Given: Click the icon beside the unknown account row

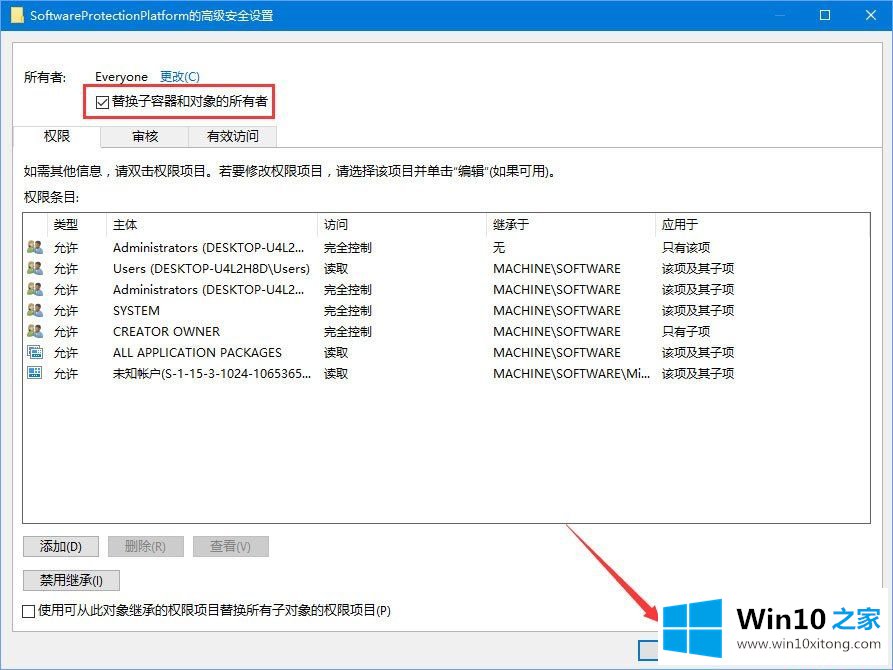Looking at the screenshot, I should point(35,373).
